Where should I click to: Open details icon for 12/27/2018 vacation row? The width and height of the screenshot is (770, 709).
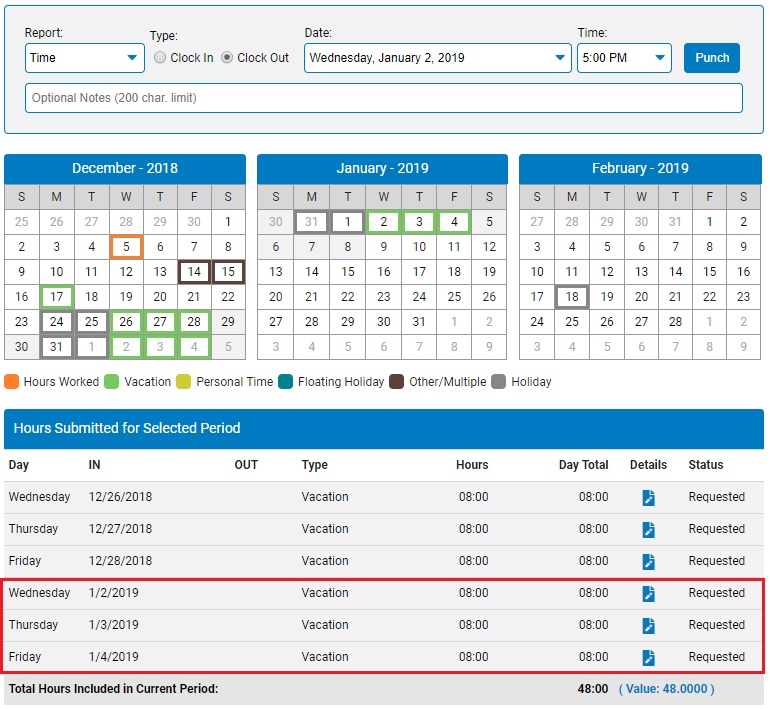point(648,529)
